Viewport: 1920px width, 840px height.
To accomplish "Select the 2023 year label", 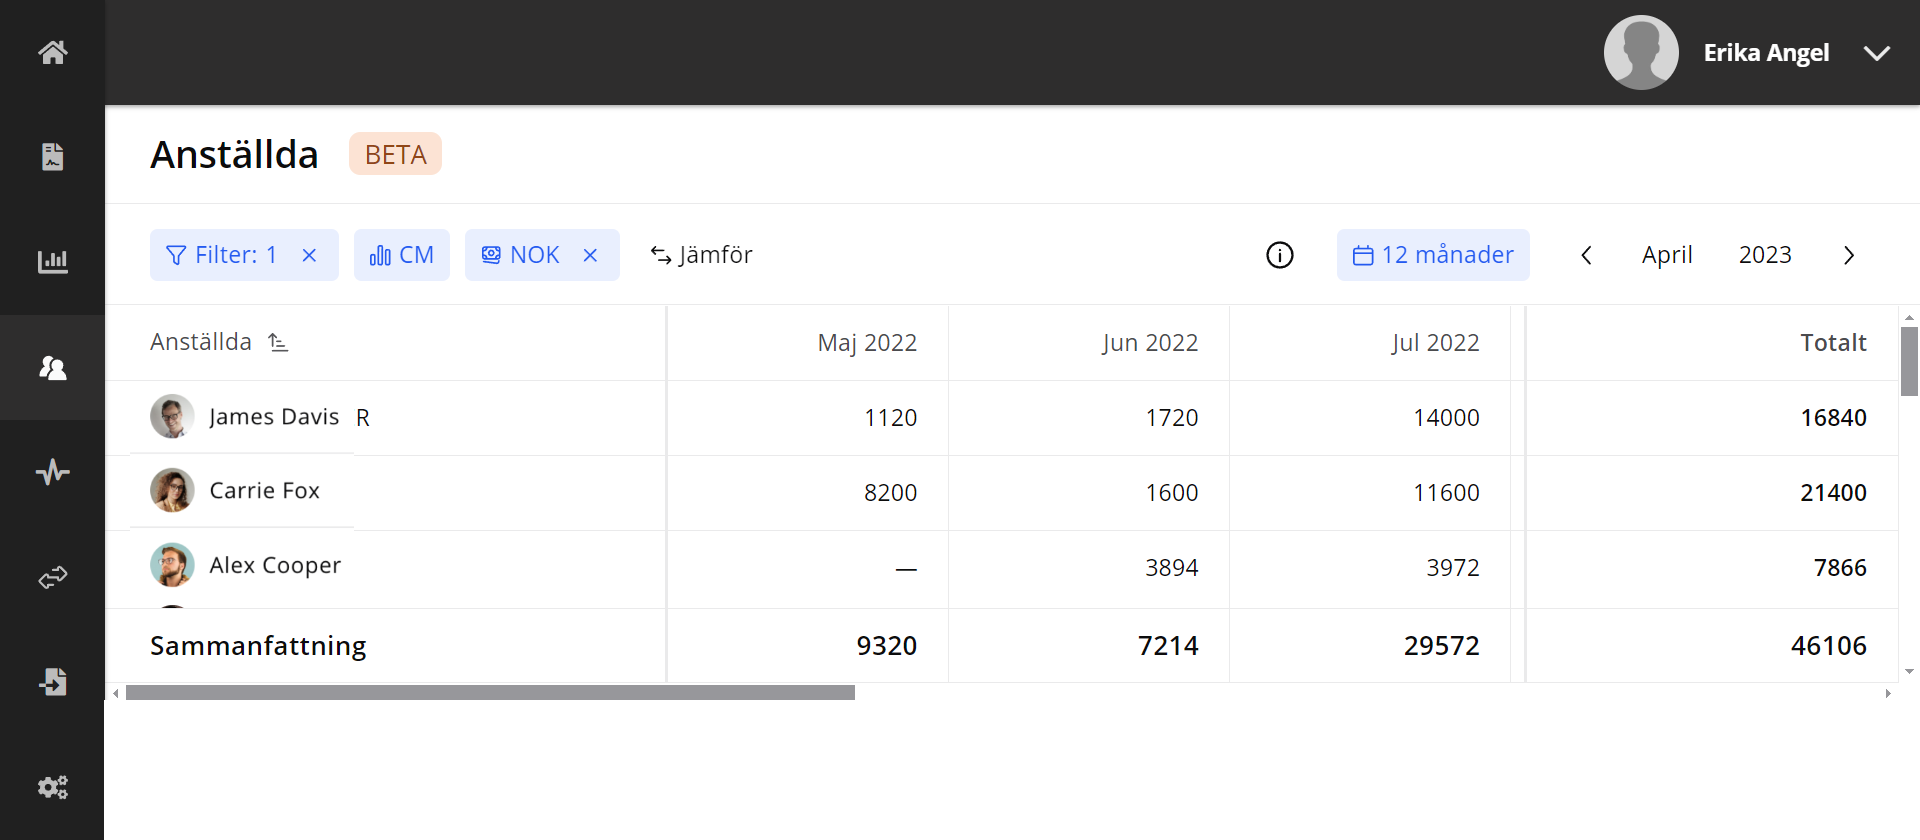I will coord(1765,255).
